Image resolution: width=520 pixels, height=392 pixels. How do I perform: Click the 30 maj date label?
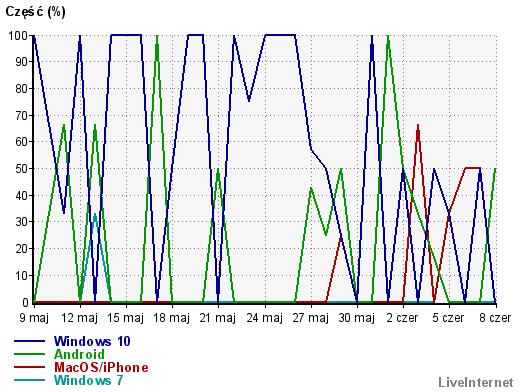pyautogui.click(x=357, y=318)
